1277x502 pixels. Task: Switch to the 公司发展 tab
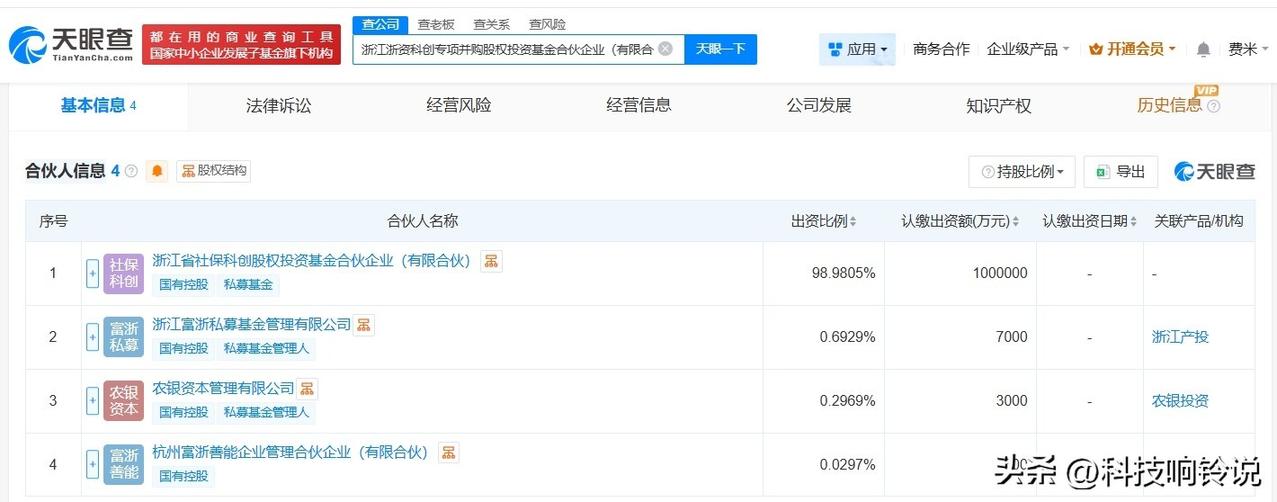819,105
